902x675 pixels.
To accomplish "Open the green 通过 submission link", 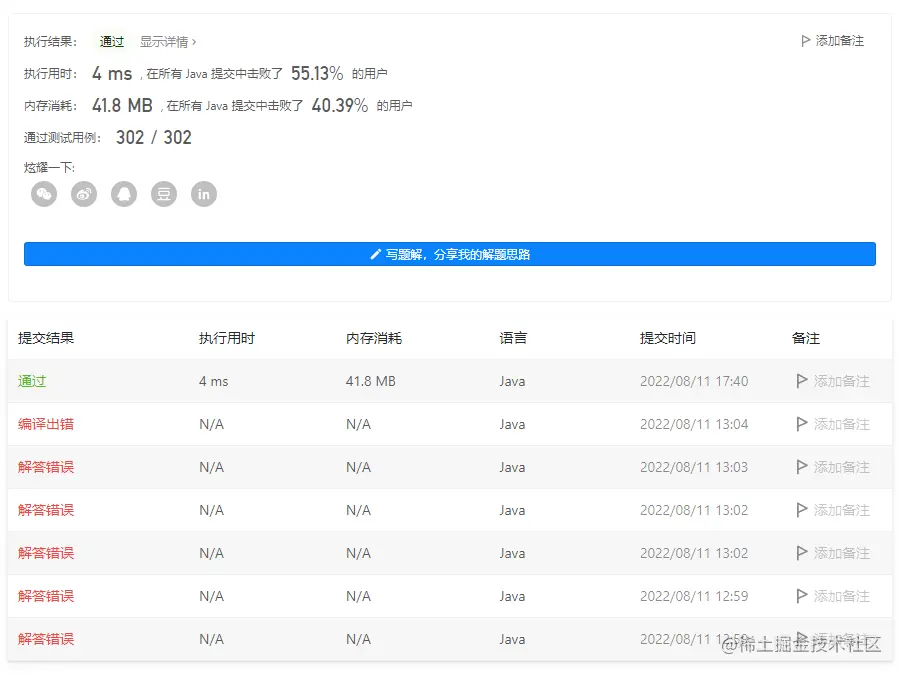I will (x=32, y=381).
